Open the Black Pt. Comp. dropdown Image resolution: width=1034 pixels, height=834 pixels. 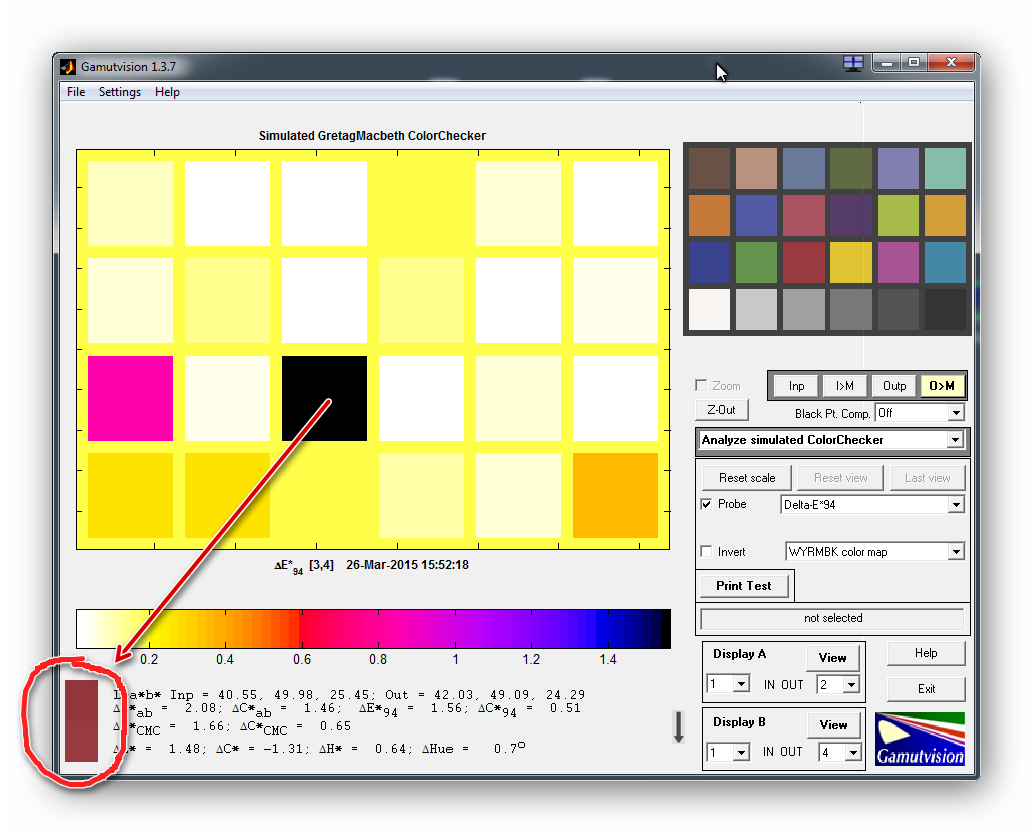[955, 413]
